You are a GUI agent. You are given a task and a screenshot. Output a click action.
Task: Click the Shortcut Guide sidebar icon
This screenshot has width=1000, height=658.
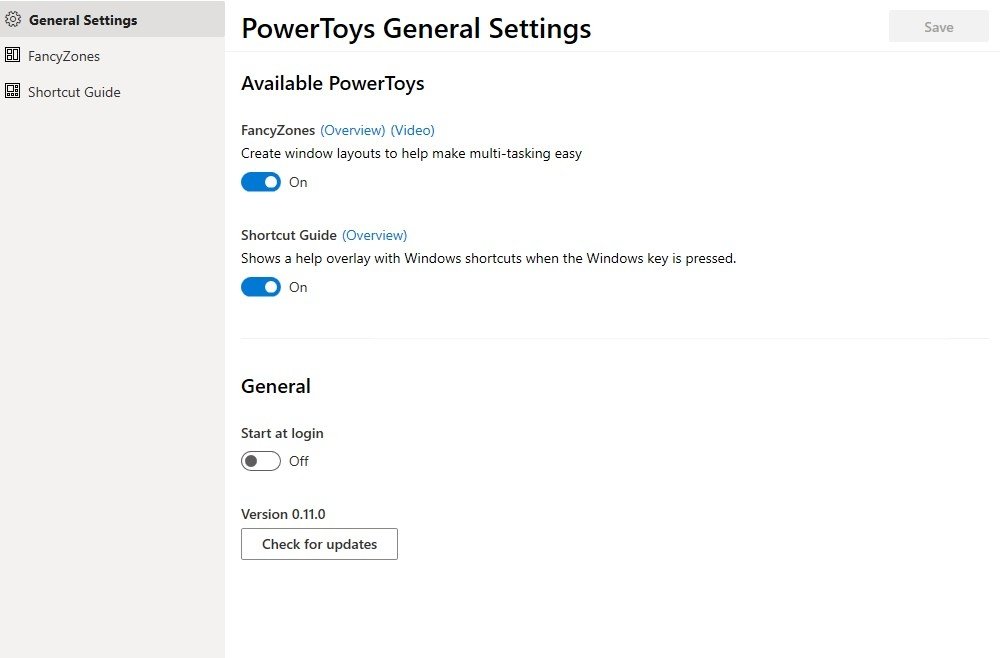coord(12,91)
